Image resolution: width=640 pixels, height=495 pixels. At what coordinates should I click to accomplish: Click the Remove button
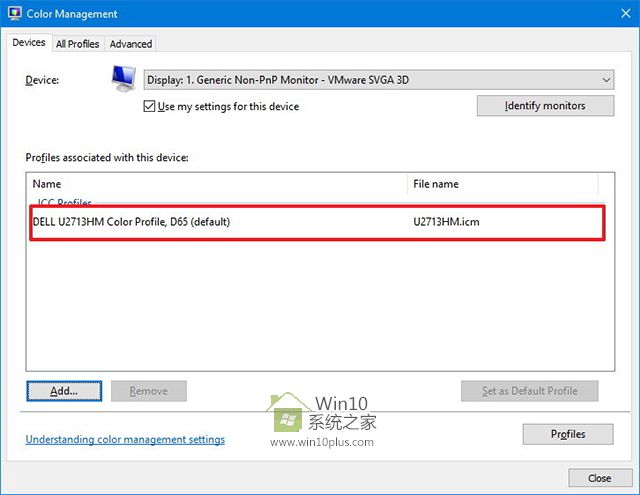point(149,391)
